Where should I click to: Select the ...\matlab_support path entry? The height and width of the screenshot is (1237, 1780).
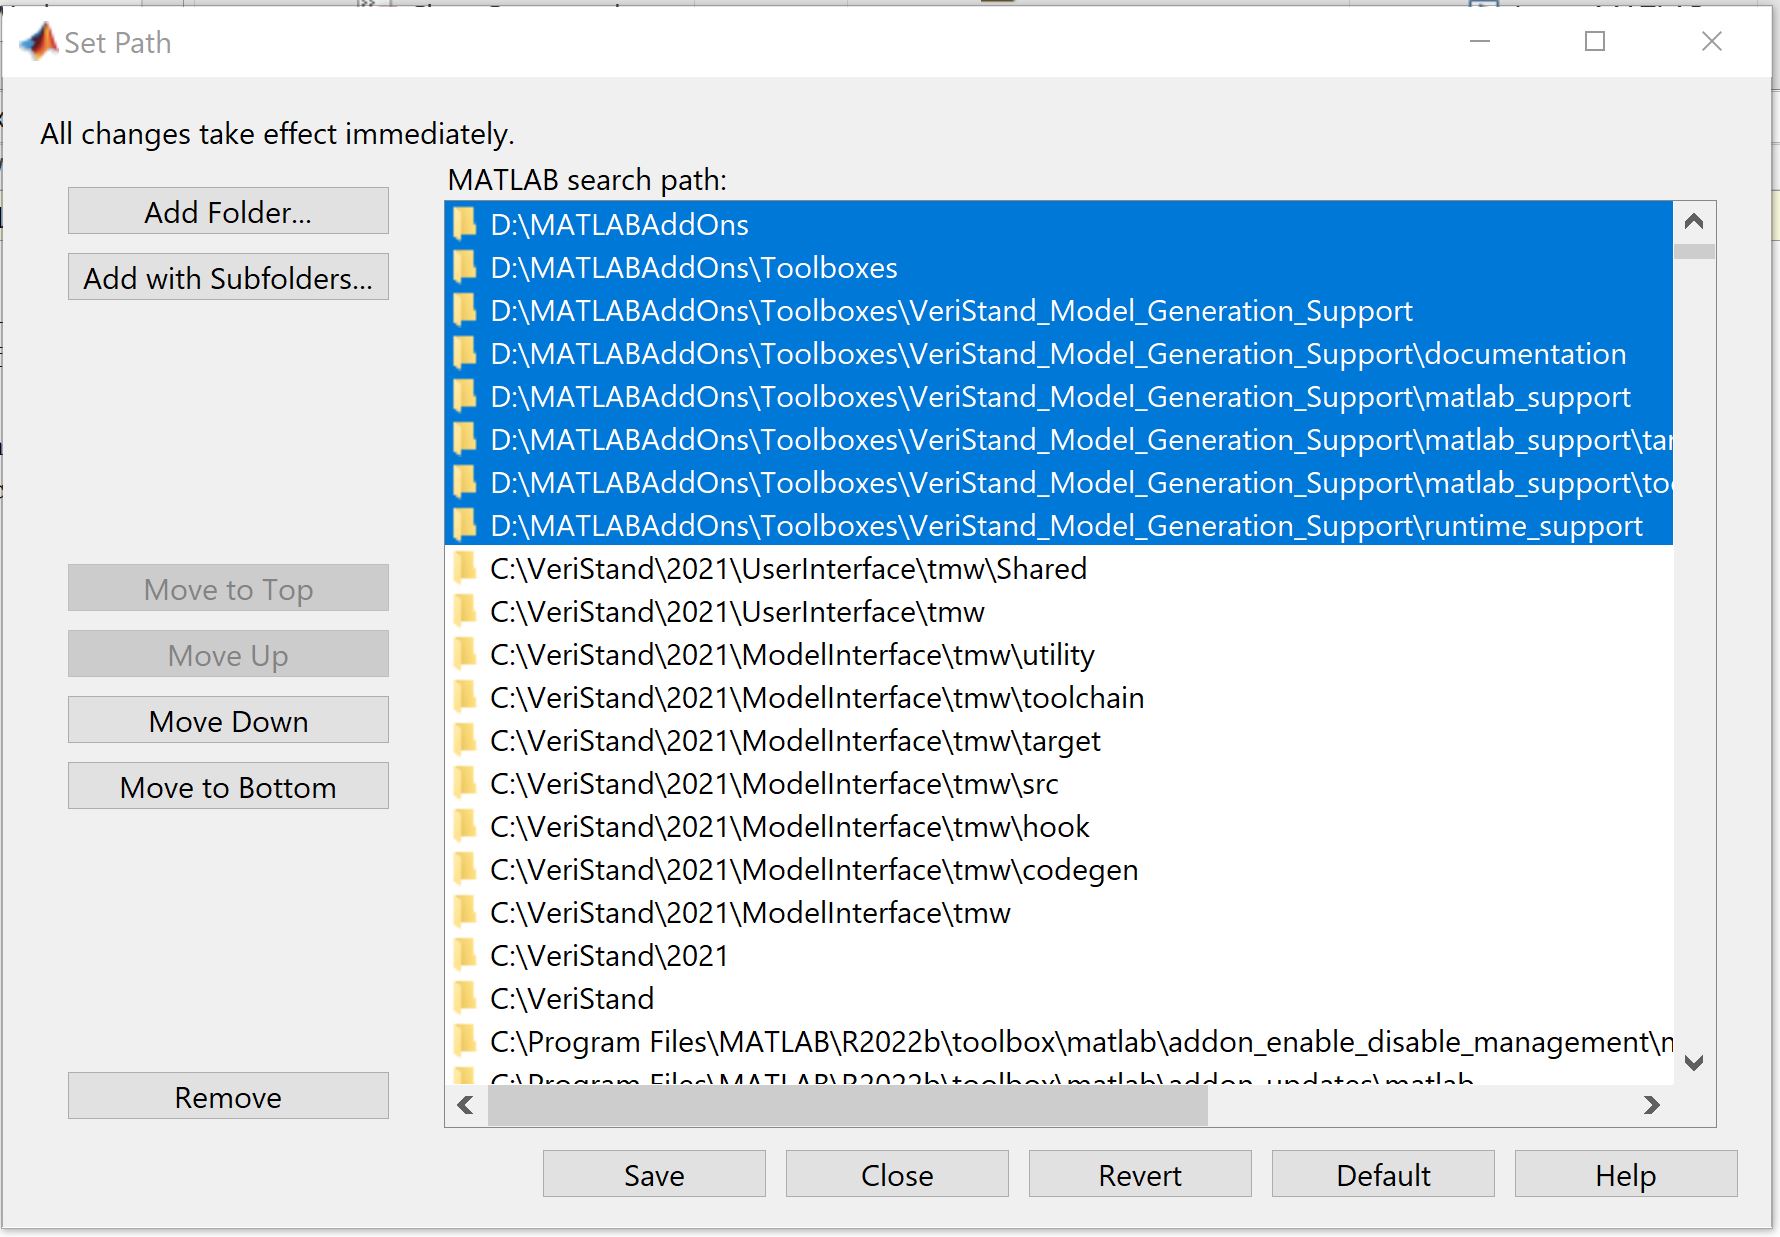click(x=1059, y=396)
